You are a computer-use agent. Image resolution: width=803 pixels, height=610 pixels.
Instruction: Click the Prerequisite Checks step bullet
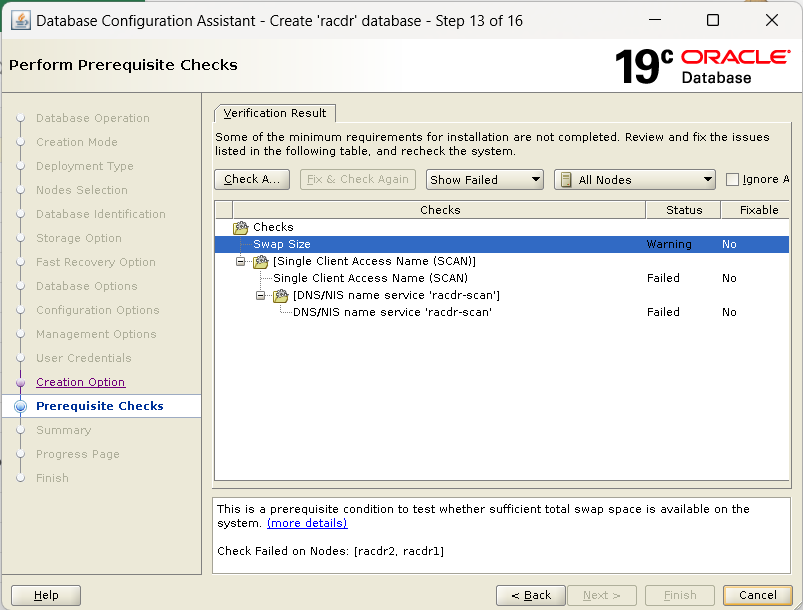click(x=20, y=406)
